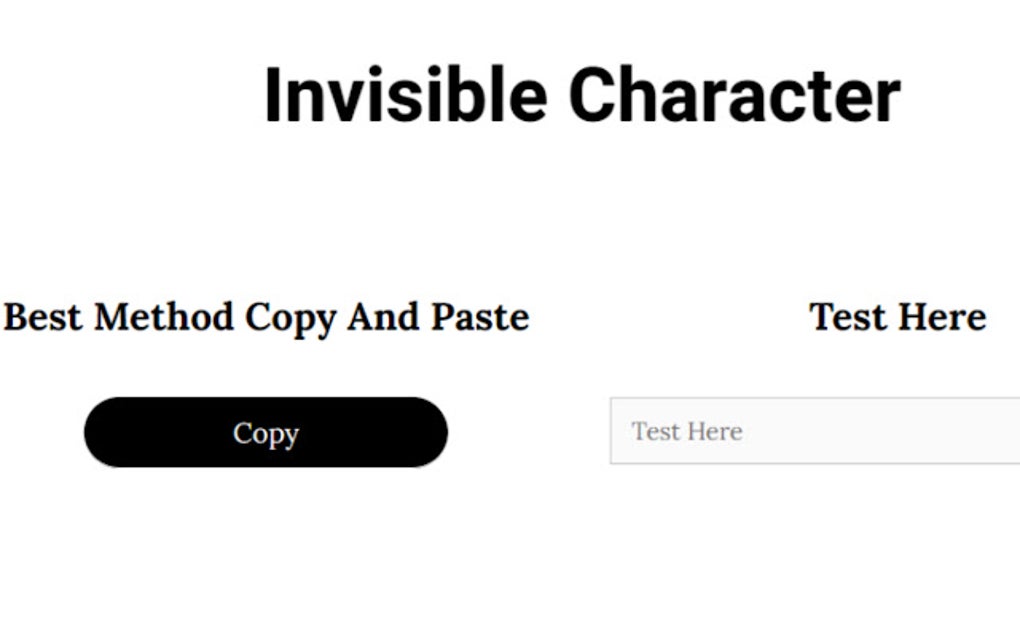
Task: Click the black Copy button
Action: [x=265, y=432]
